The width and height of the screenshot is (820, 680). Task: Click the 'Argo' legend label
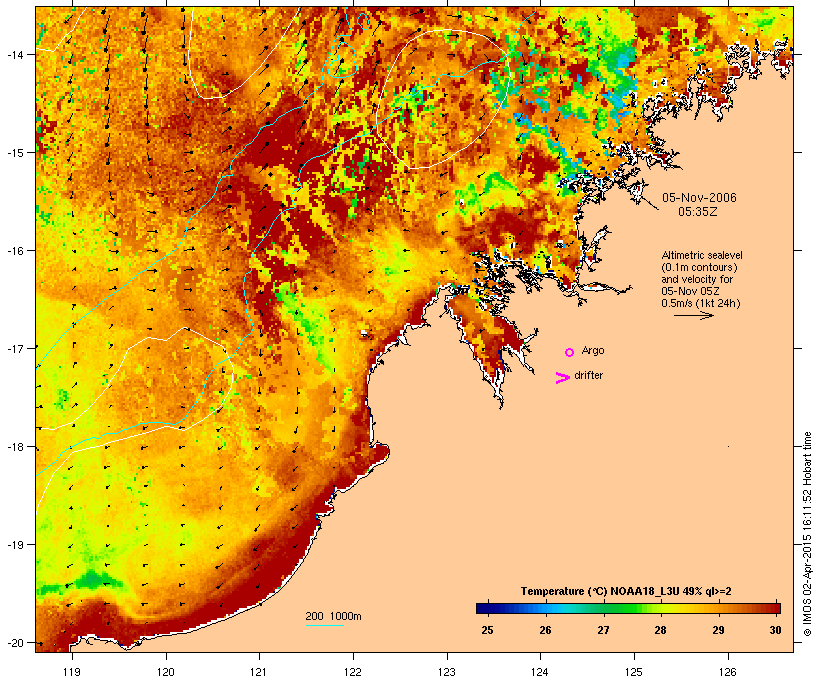[593, 350]
